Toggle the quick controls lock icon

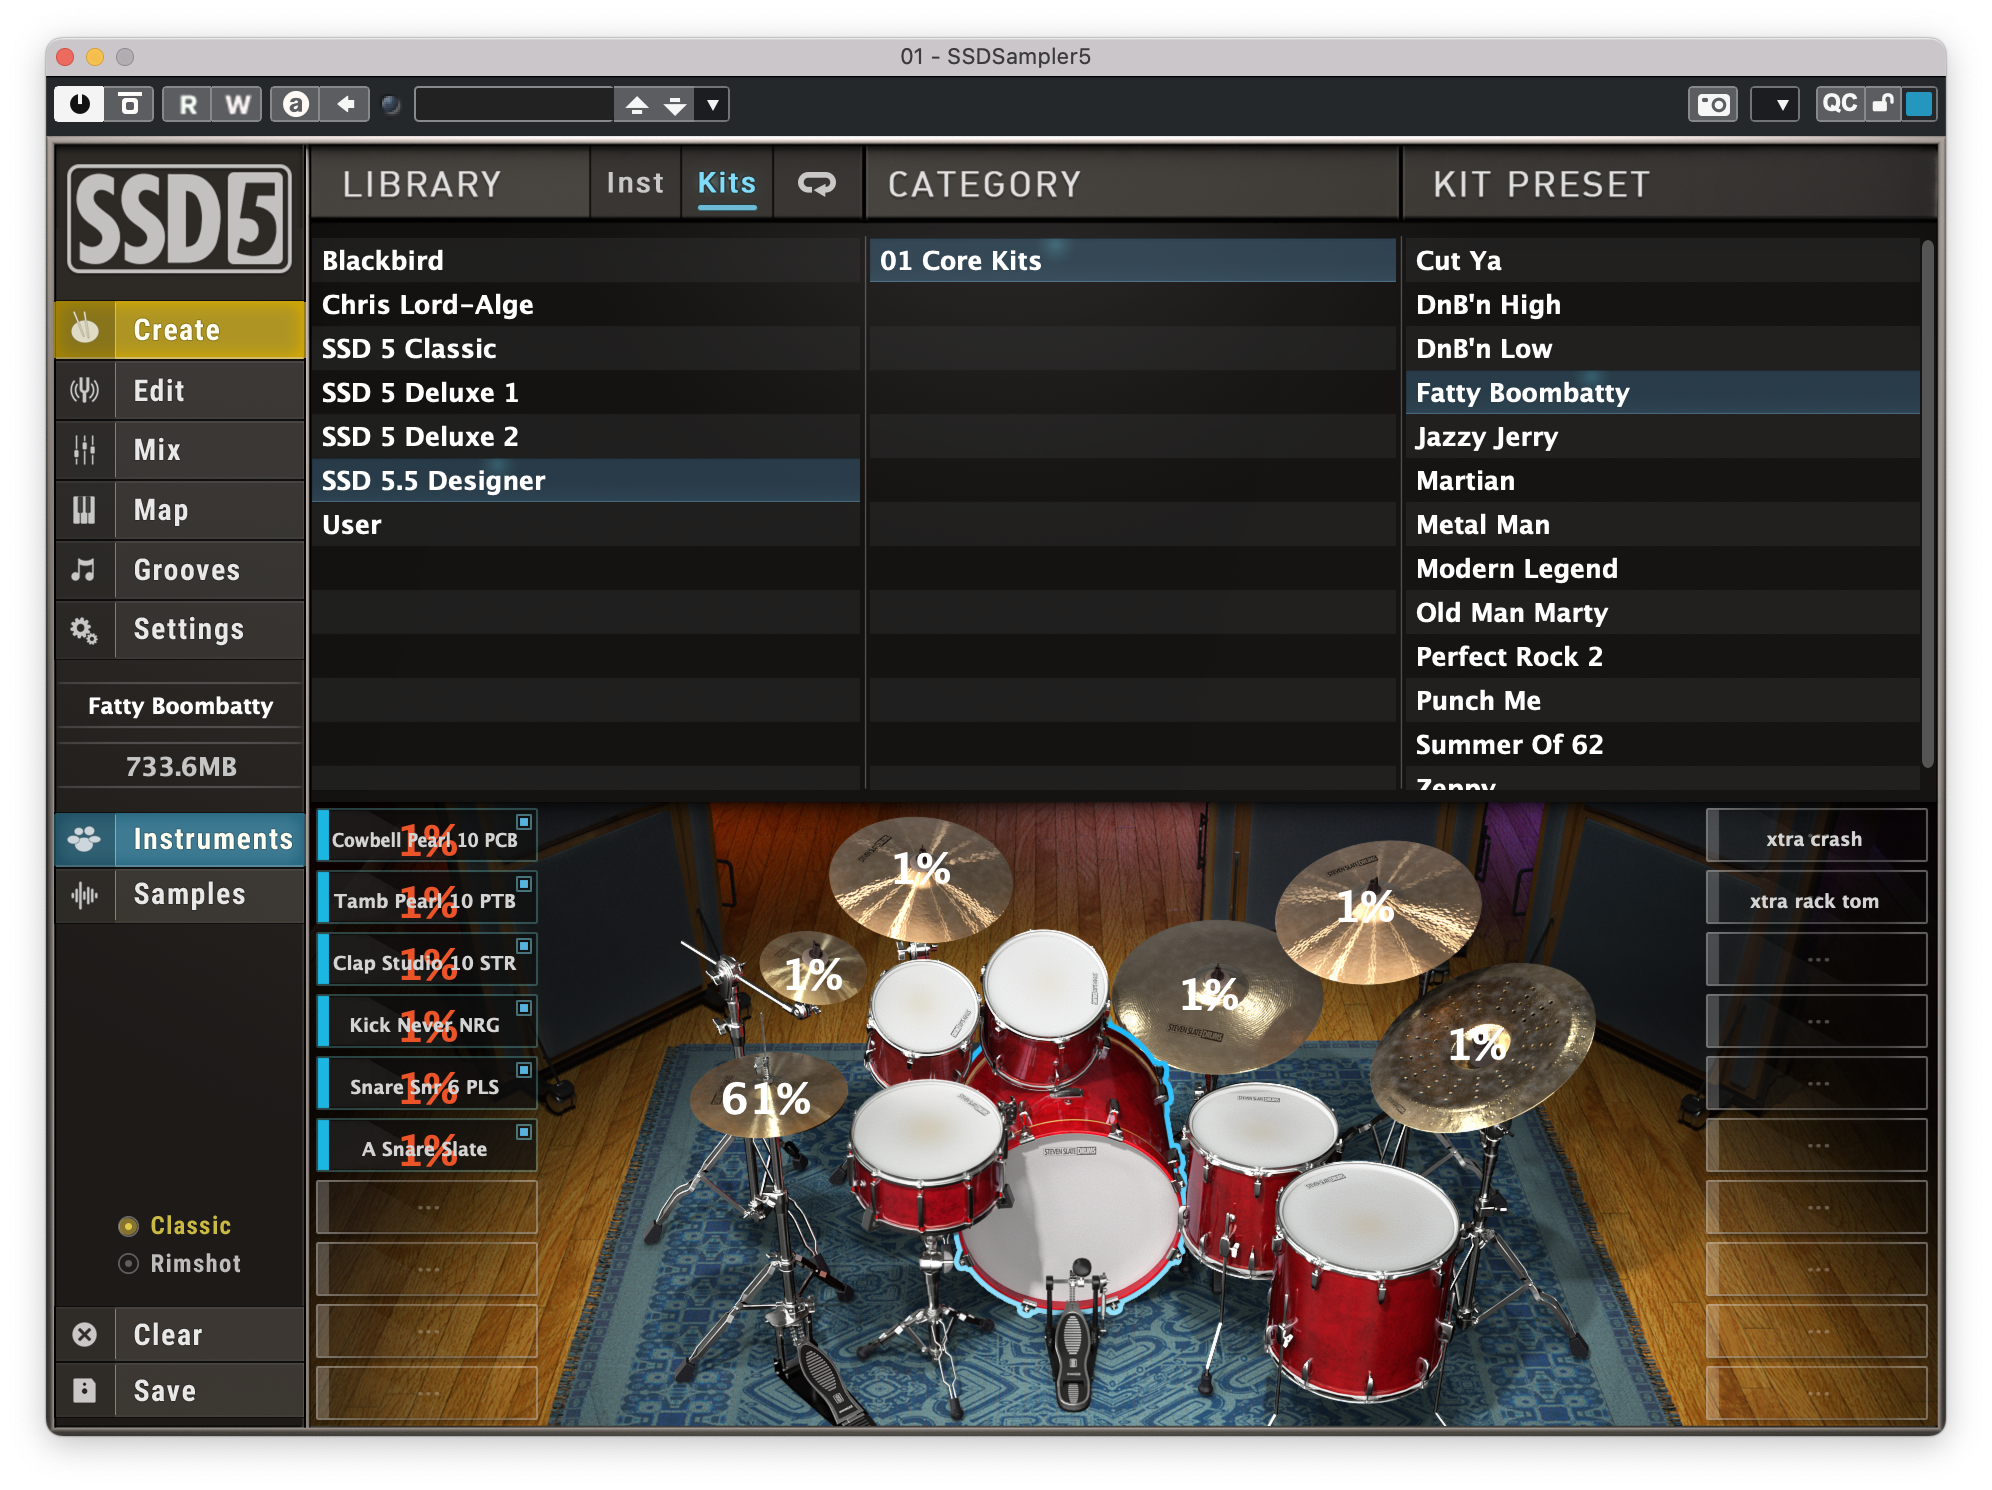pos(1884,104)
